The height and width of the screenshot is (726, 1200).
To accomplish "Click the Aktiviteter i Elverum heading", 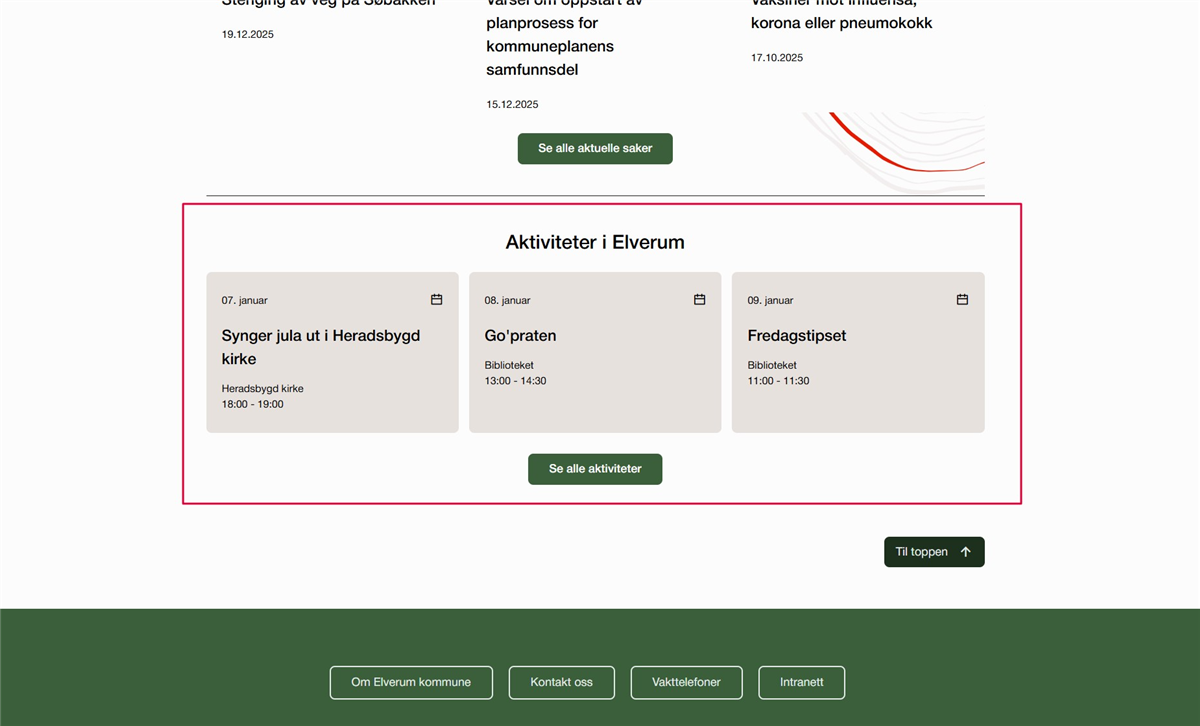I will 595,242.
